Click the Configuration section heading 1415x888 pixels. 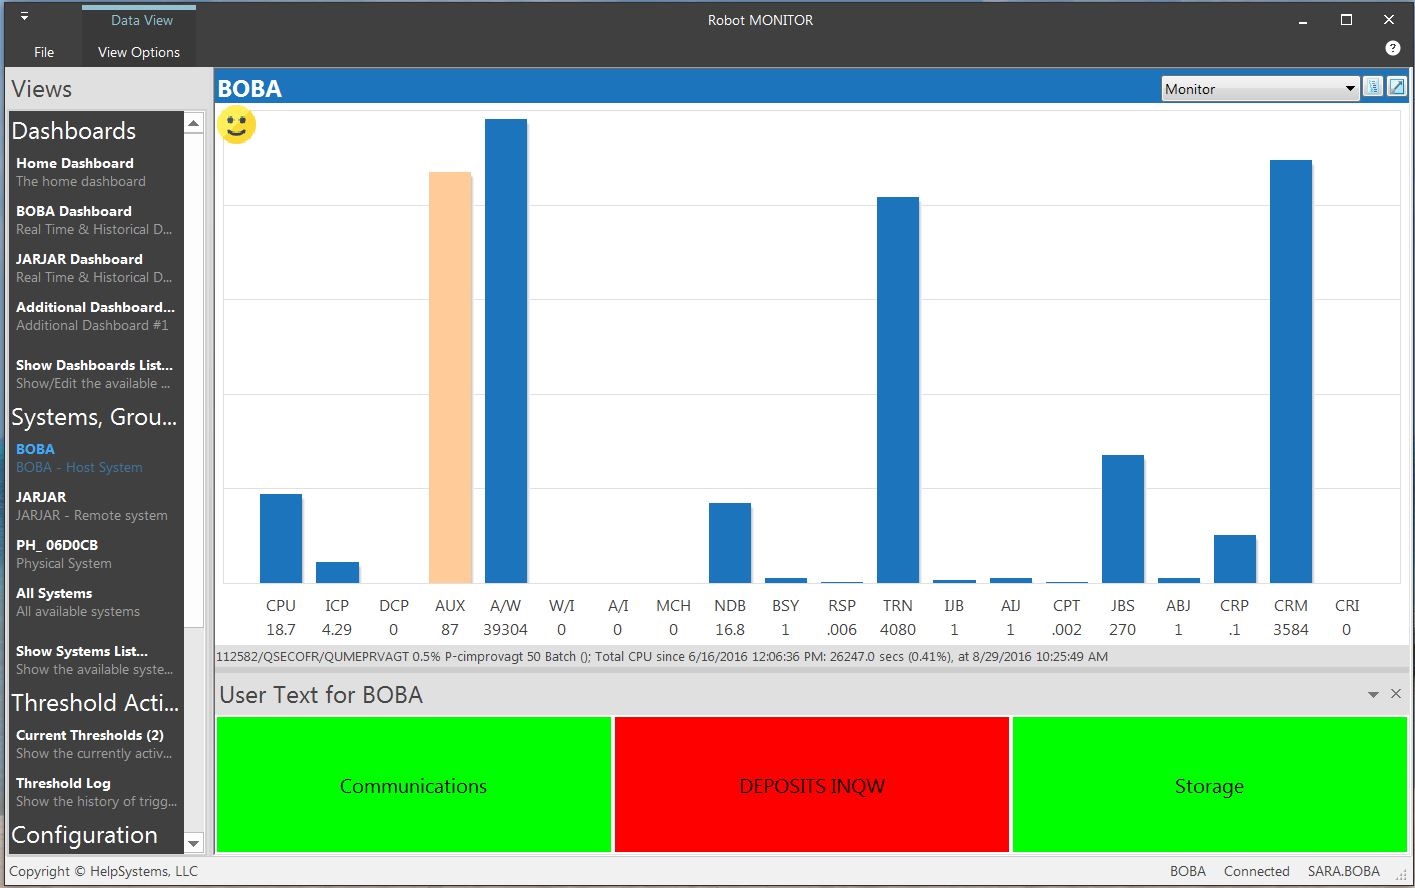[x=85, y=835]
